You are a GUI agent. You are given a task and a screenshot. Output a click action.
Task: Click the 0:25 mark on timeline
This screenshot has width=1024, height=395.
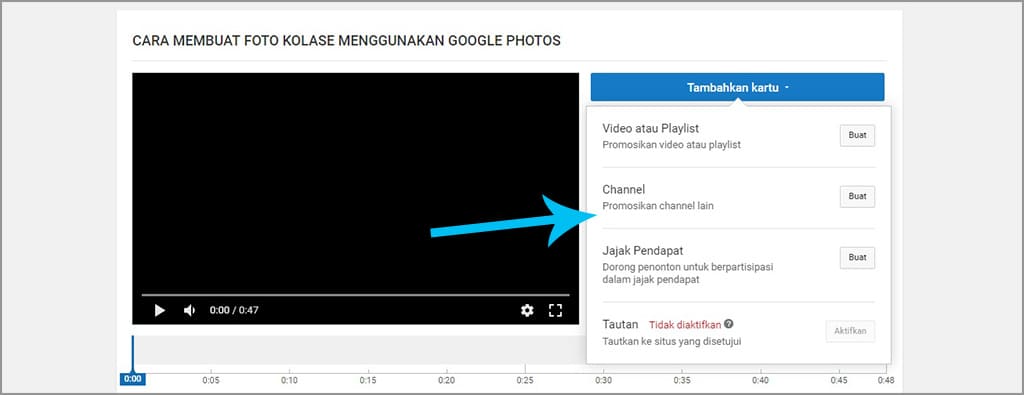click(x=525, y=380)
